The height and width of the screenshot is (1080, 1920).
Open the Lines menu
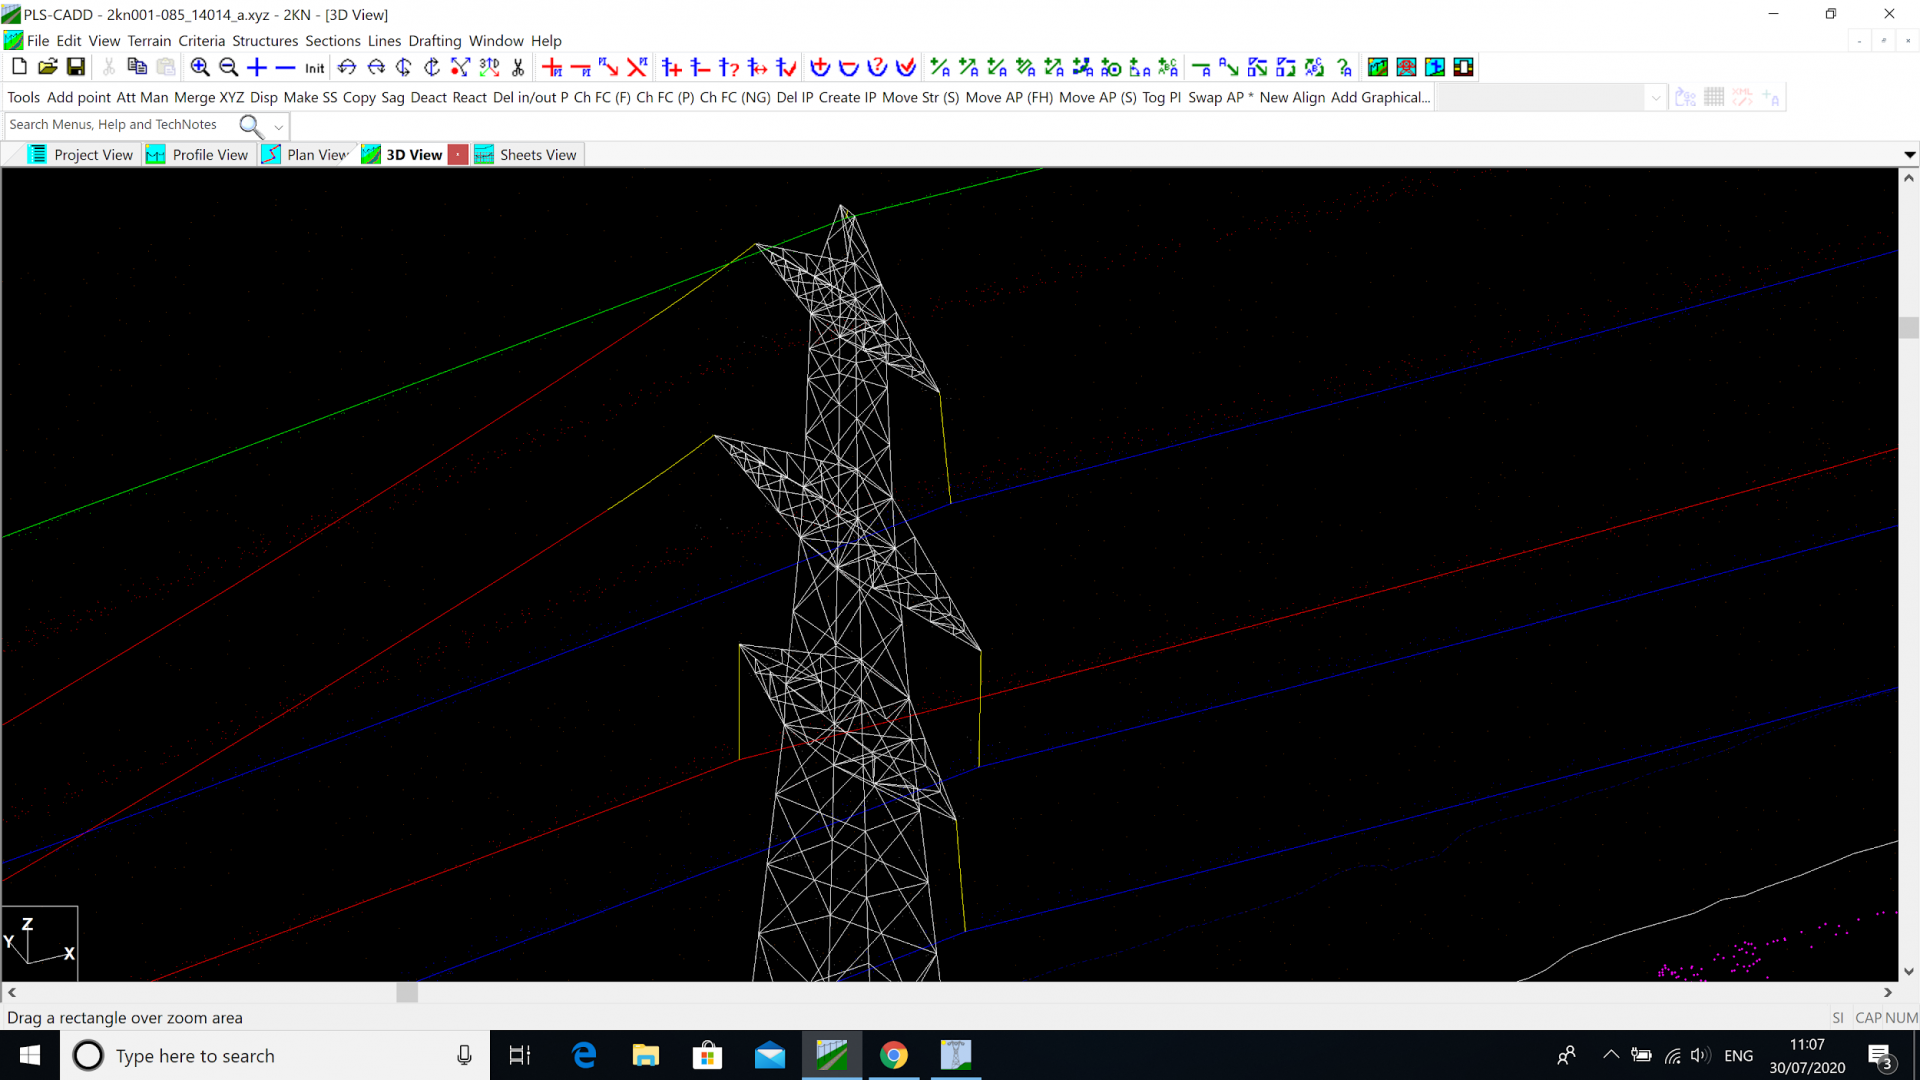[x=384, y=41]
